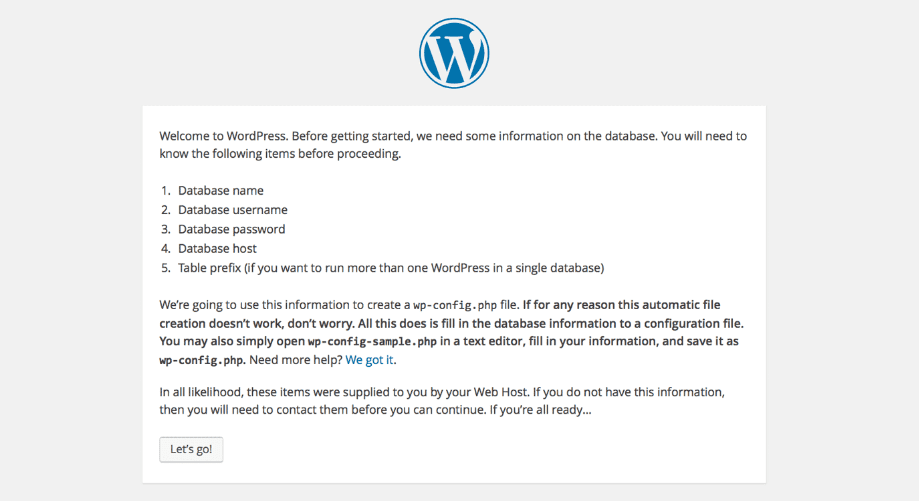Click the wp-config-sample.php filename text
Viewport: 919px width, 501px height.
[x=372, y=342]
